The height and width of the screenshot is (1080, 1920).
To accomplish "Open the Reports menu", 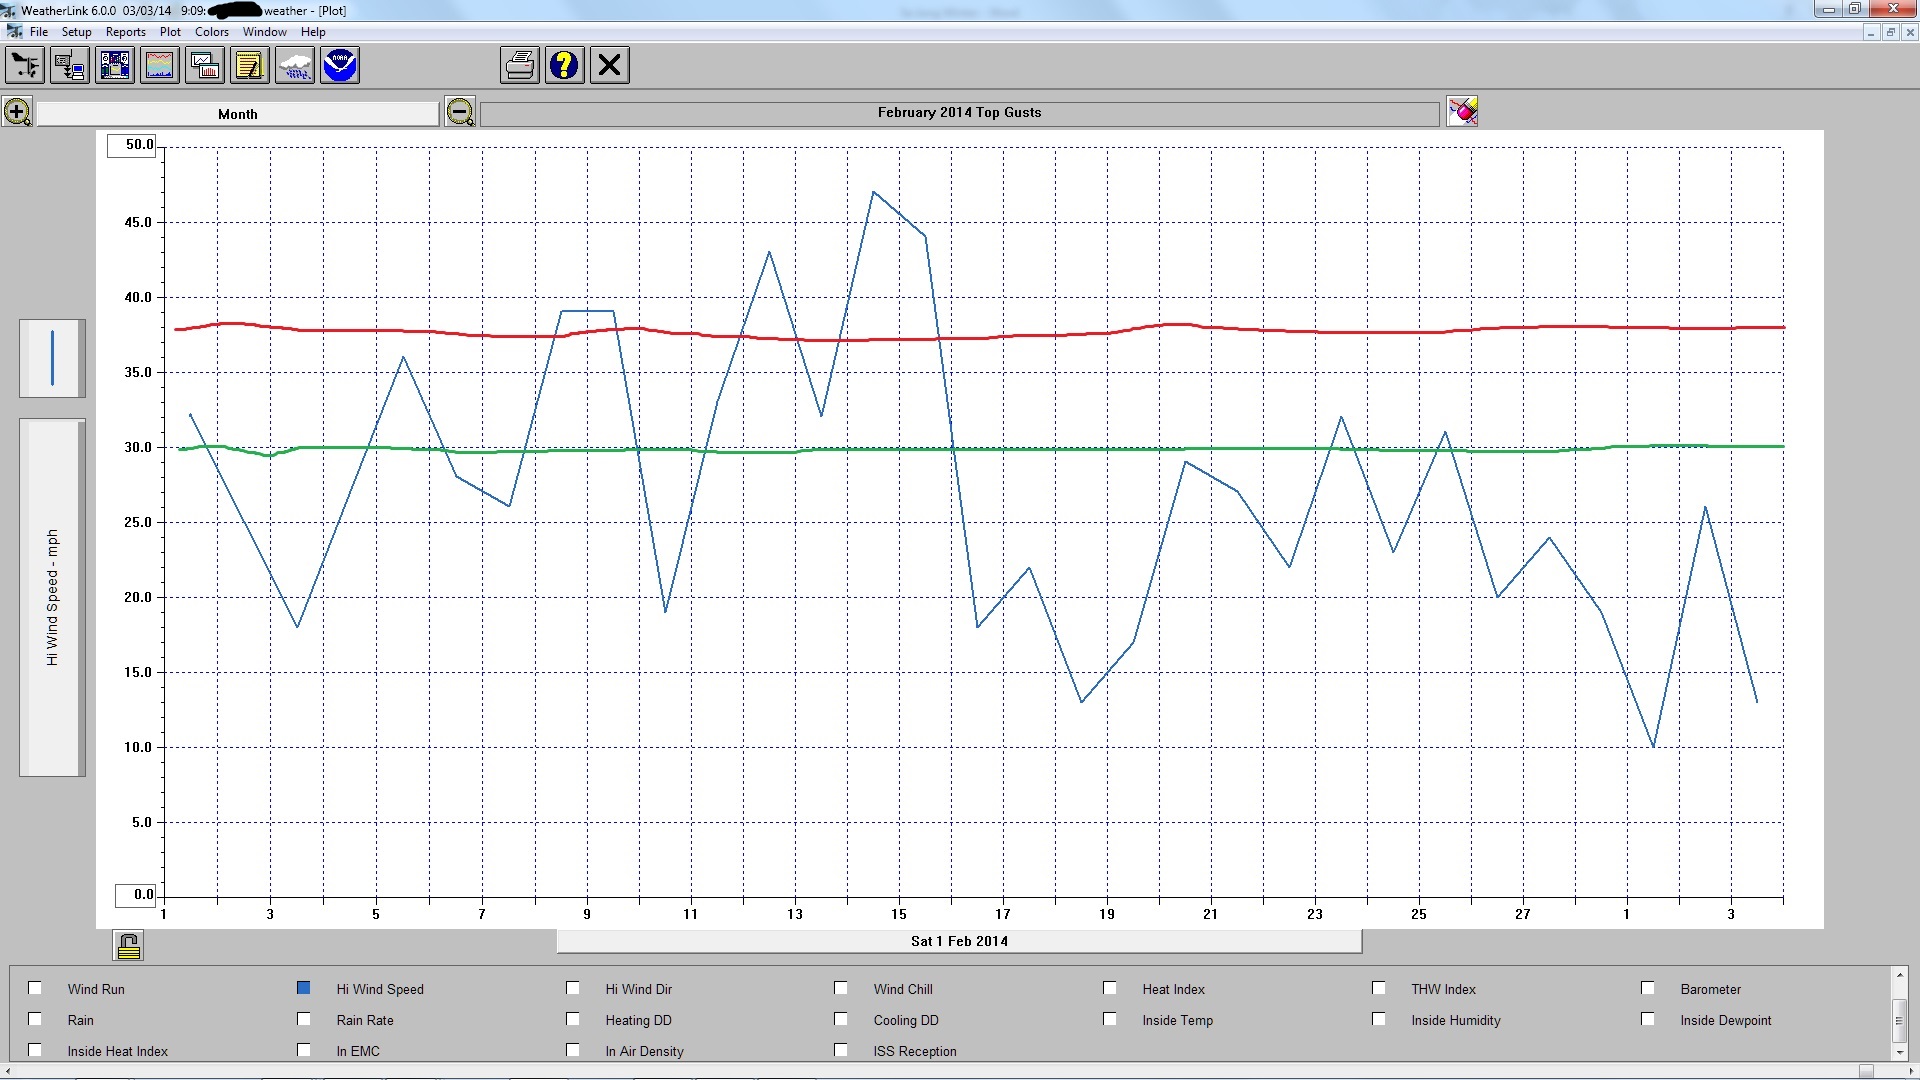I will pos(125,32).
